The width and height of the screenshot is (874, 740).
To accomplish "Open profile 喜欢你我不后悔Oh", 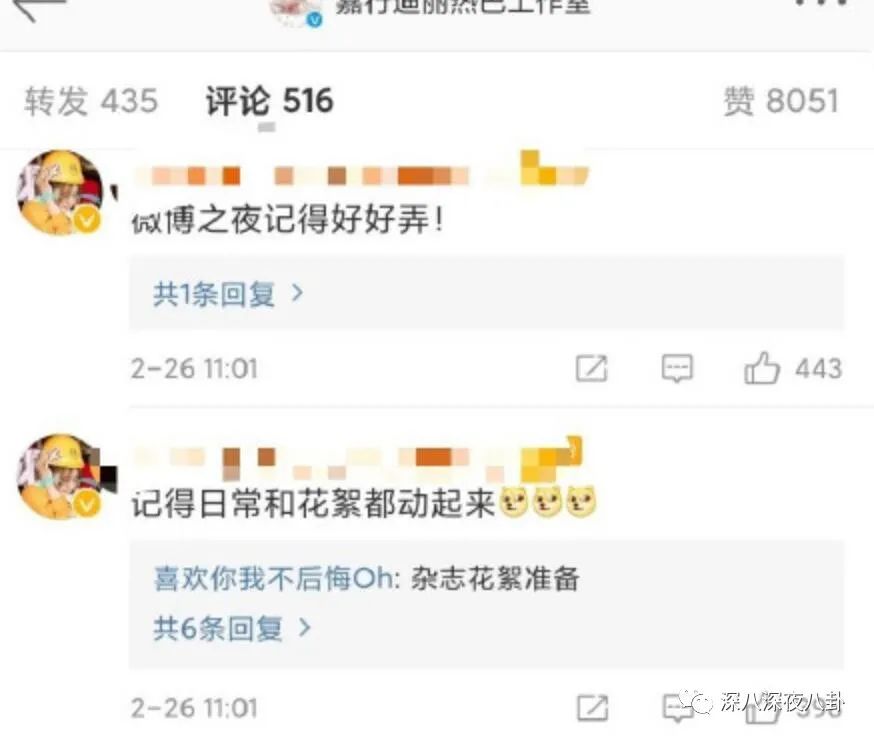I will tap(274, 578).
